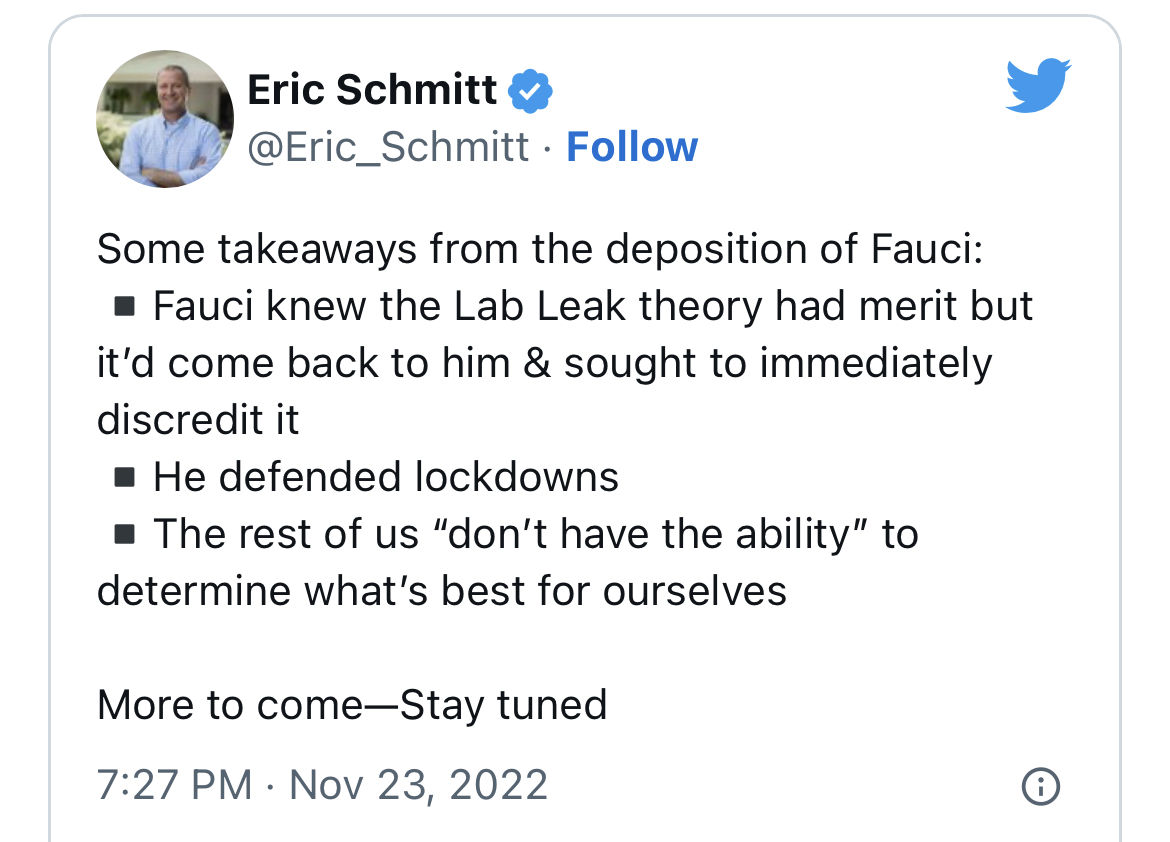Open the @Eric_Schmitt handle link
Viewport: 1170px width, 842px height.
[388, 146]
